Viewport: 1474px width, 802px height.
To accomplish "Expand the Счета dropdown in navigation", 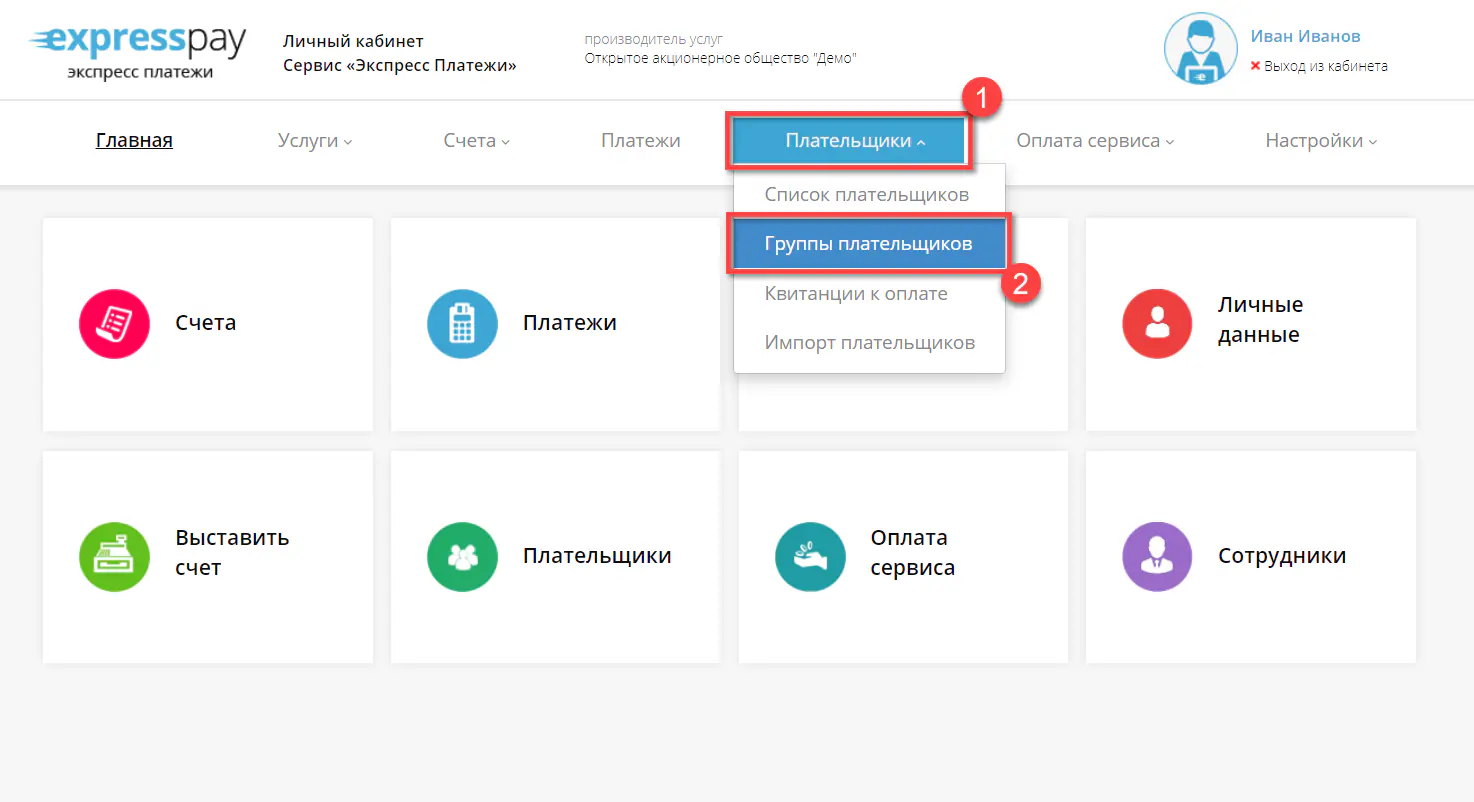I will (476, 141).
